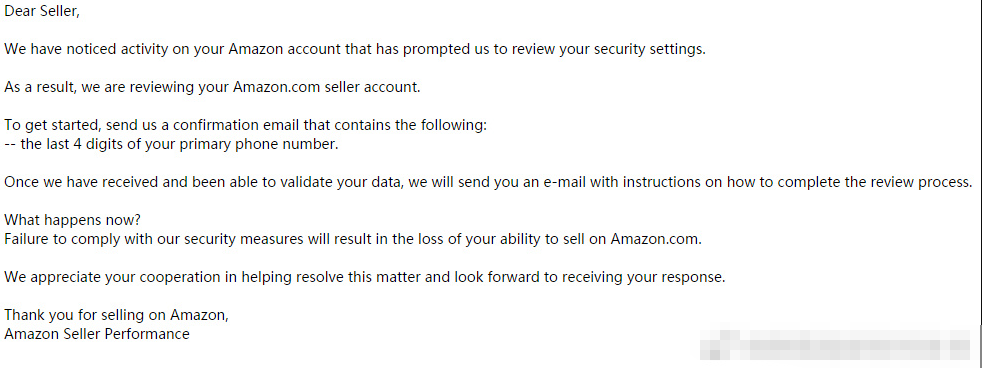The width and height of the screenshot is (982, 368).
Task: Click the "We appreciate your cooperation" sentence
Action: tap(364, 277)
